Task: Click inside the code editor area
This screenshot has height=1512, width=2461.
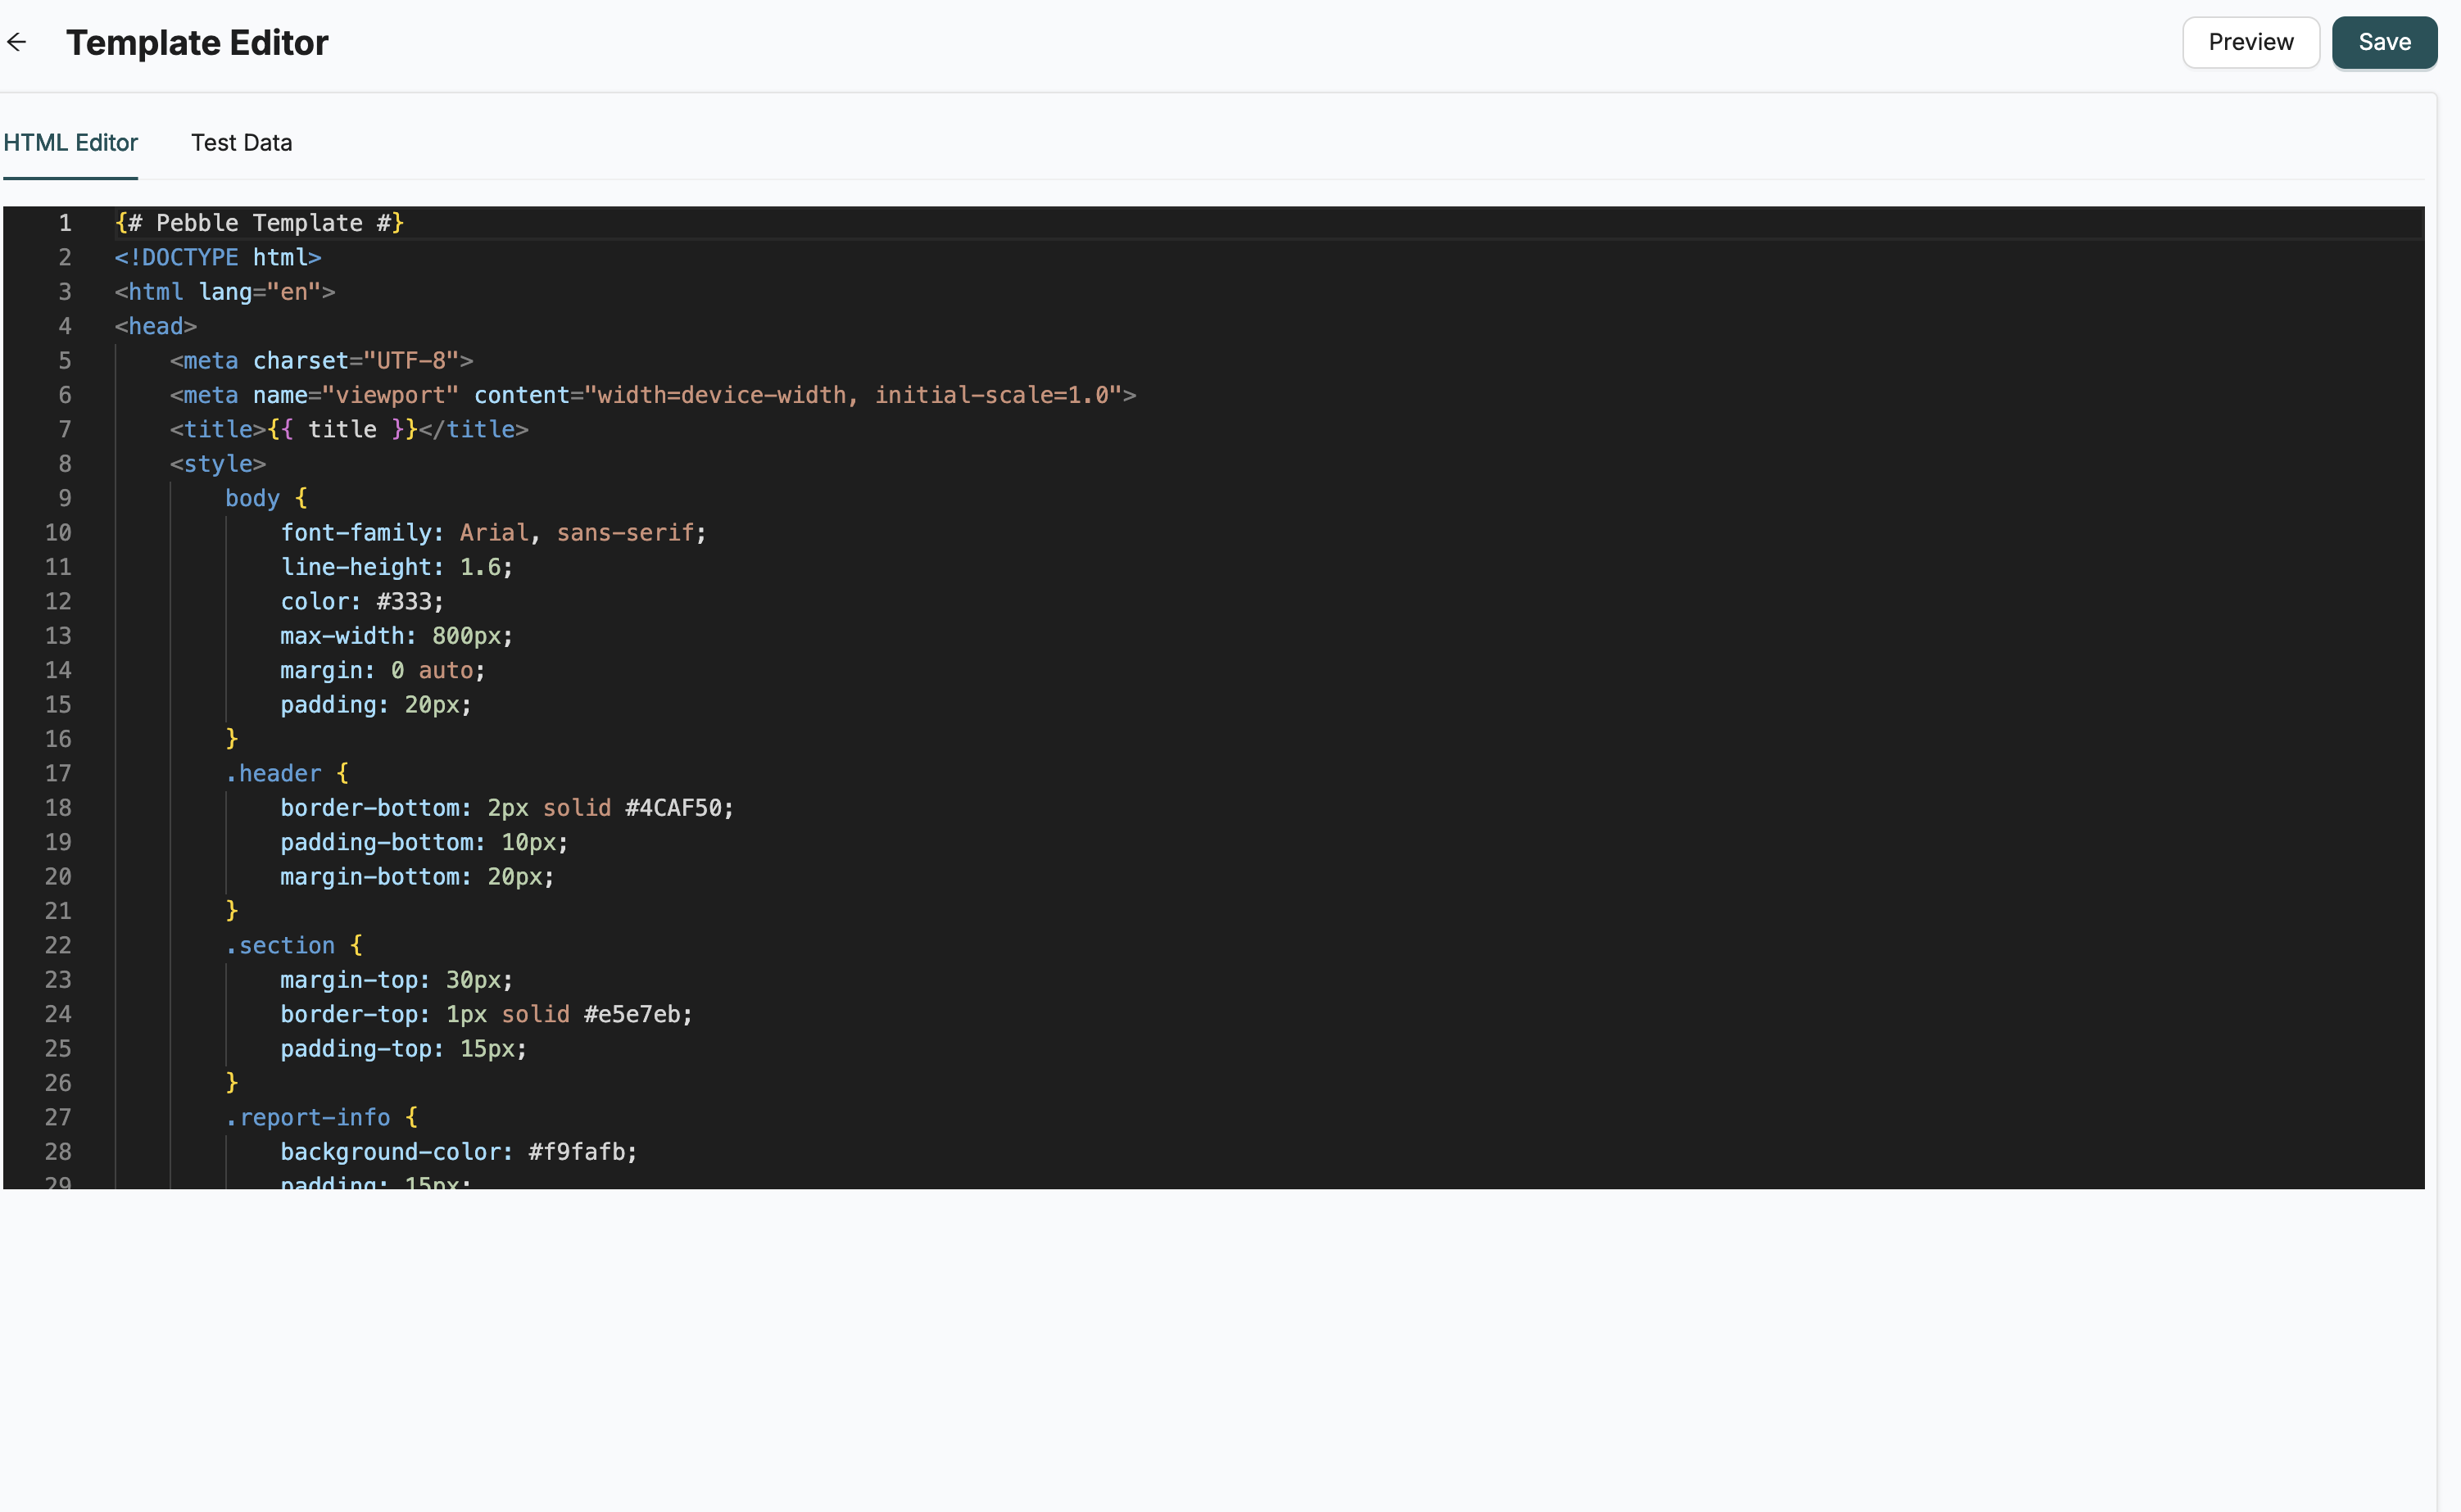Action: pos(1200,700)
